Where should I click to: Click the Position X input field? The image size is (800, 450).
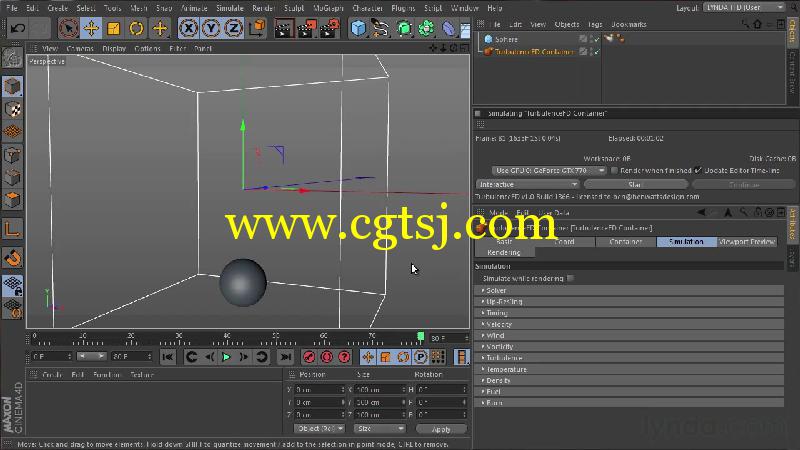[x=319, y=389]
